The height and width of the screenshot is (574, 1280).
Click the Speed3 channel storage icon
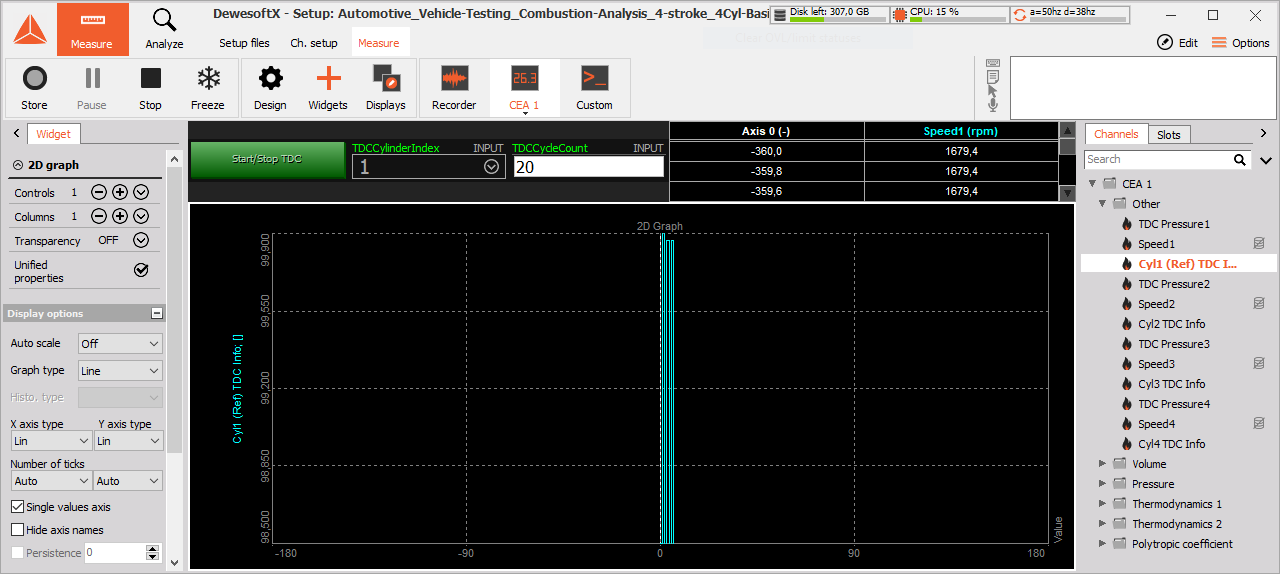coord(1259,364)
